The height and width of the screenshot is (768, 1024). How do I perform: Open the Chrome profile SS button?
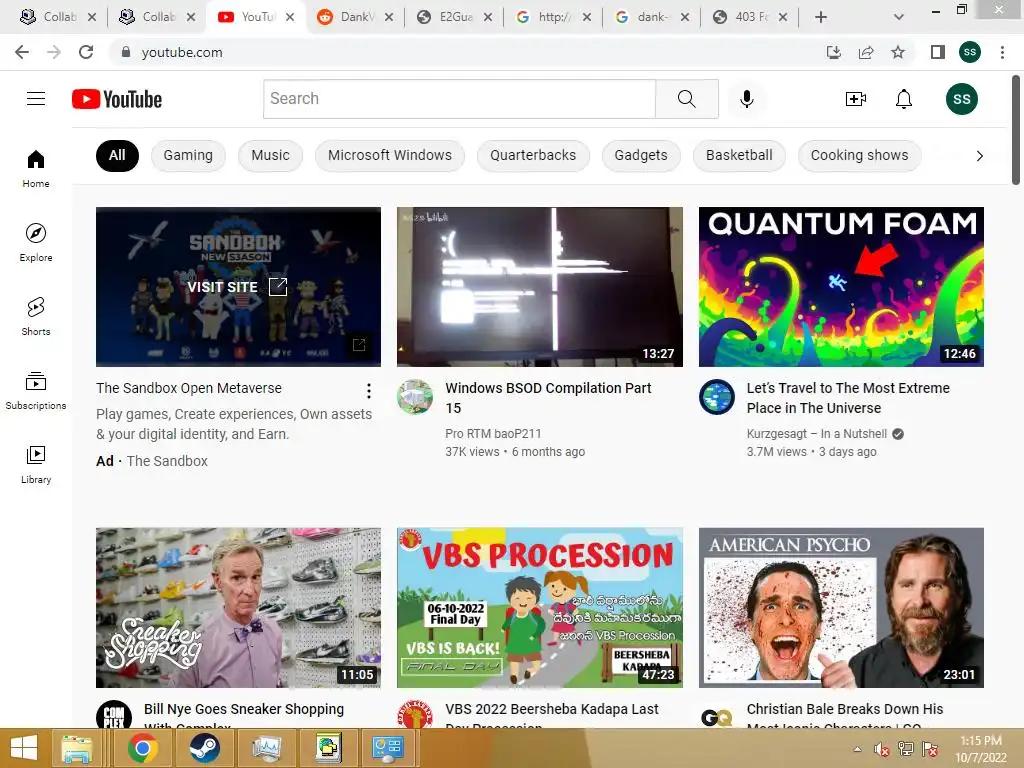pos(970,52)
